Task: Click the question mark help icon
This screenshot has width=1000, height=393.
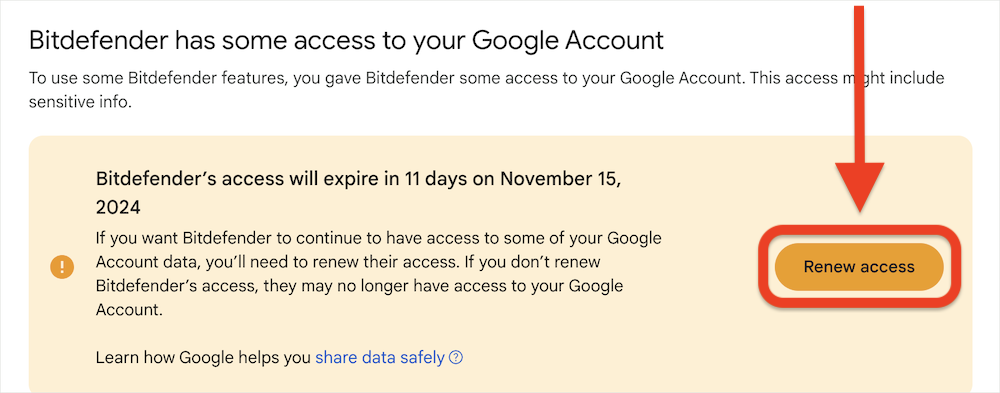Action: 455,357
